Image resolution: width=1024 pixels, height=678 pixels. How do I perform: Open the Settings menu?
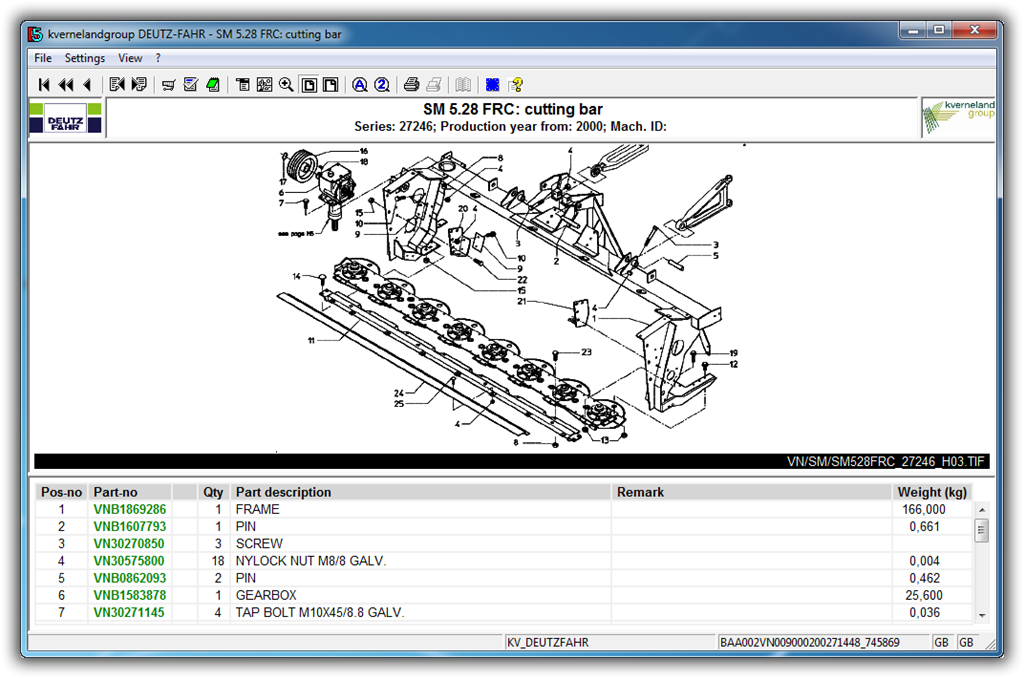[85, 58]
